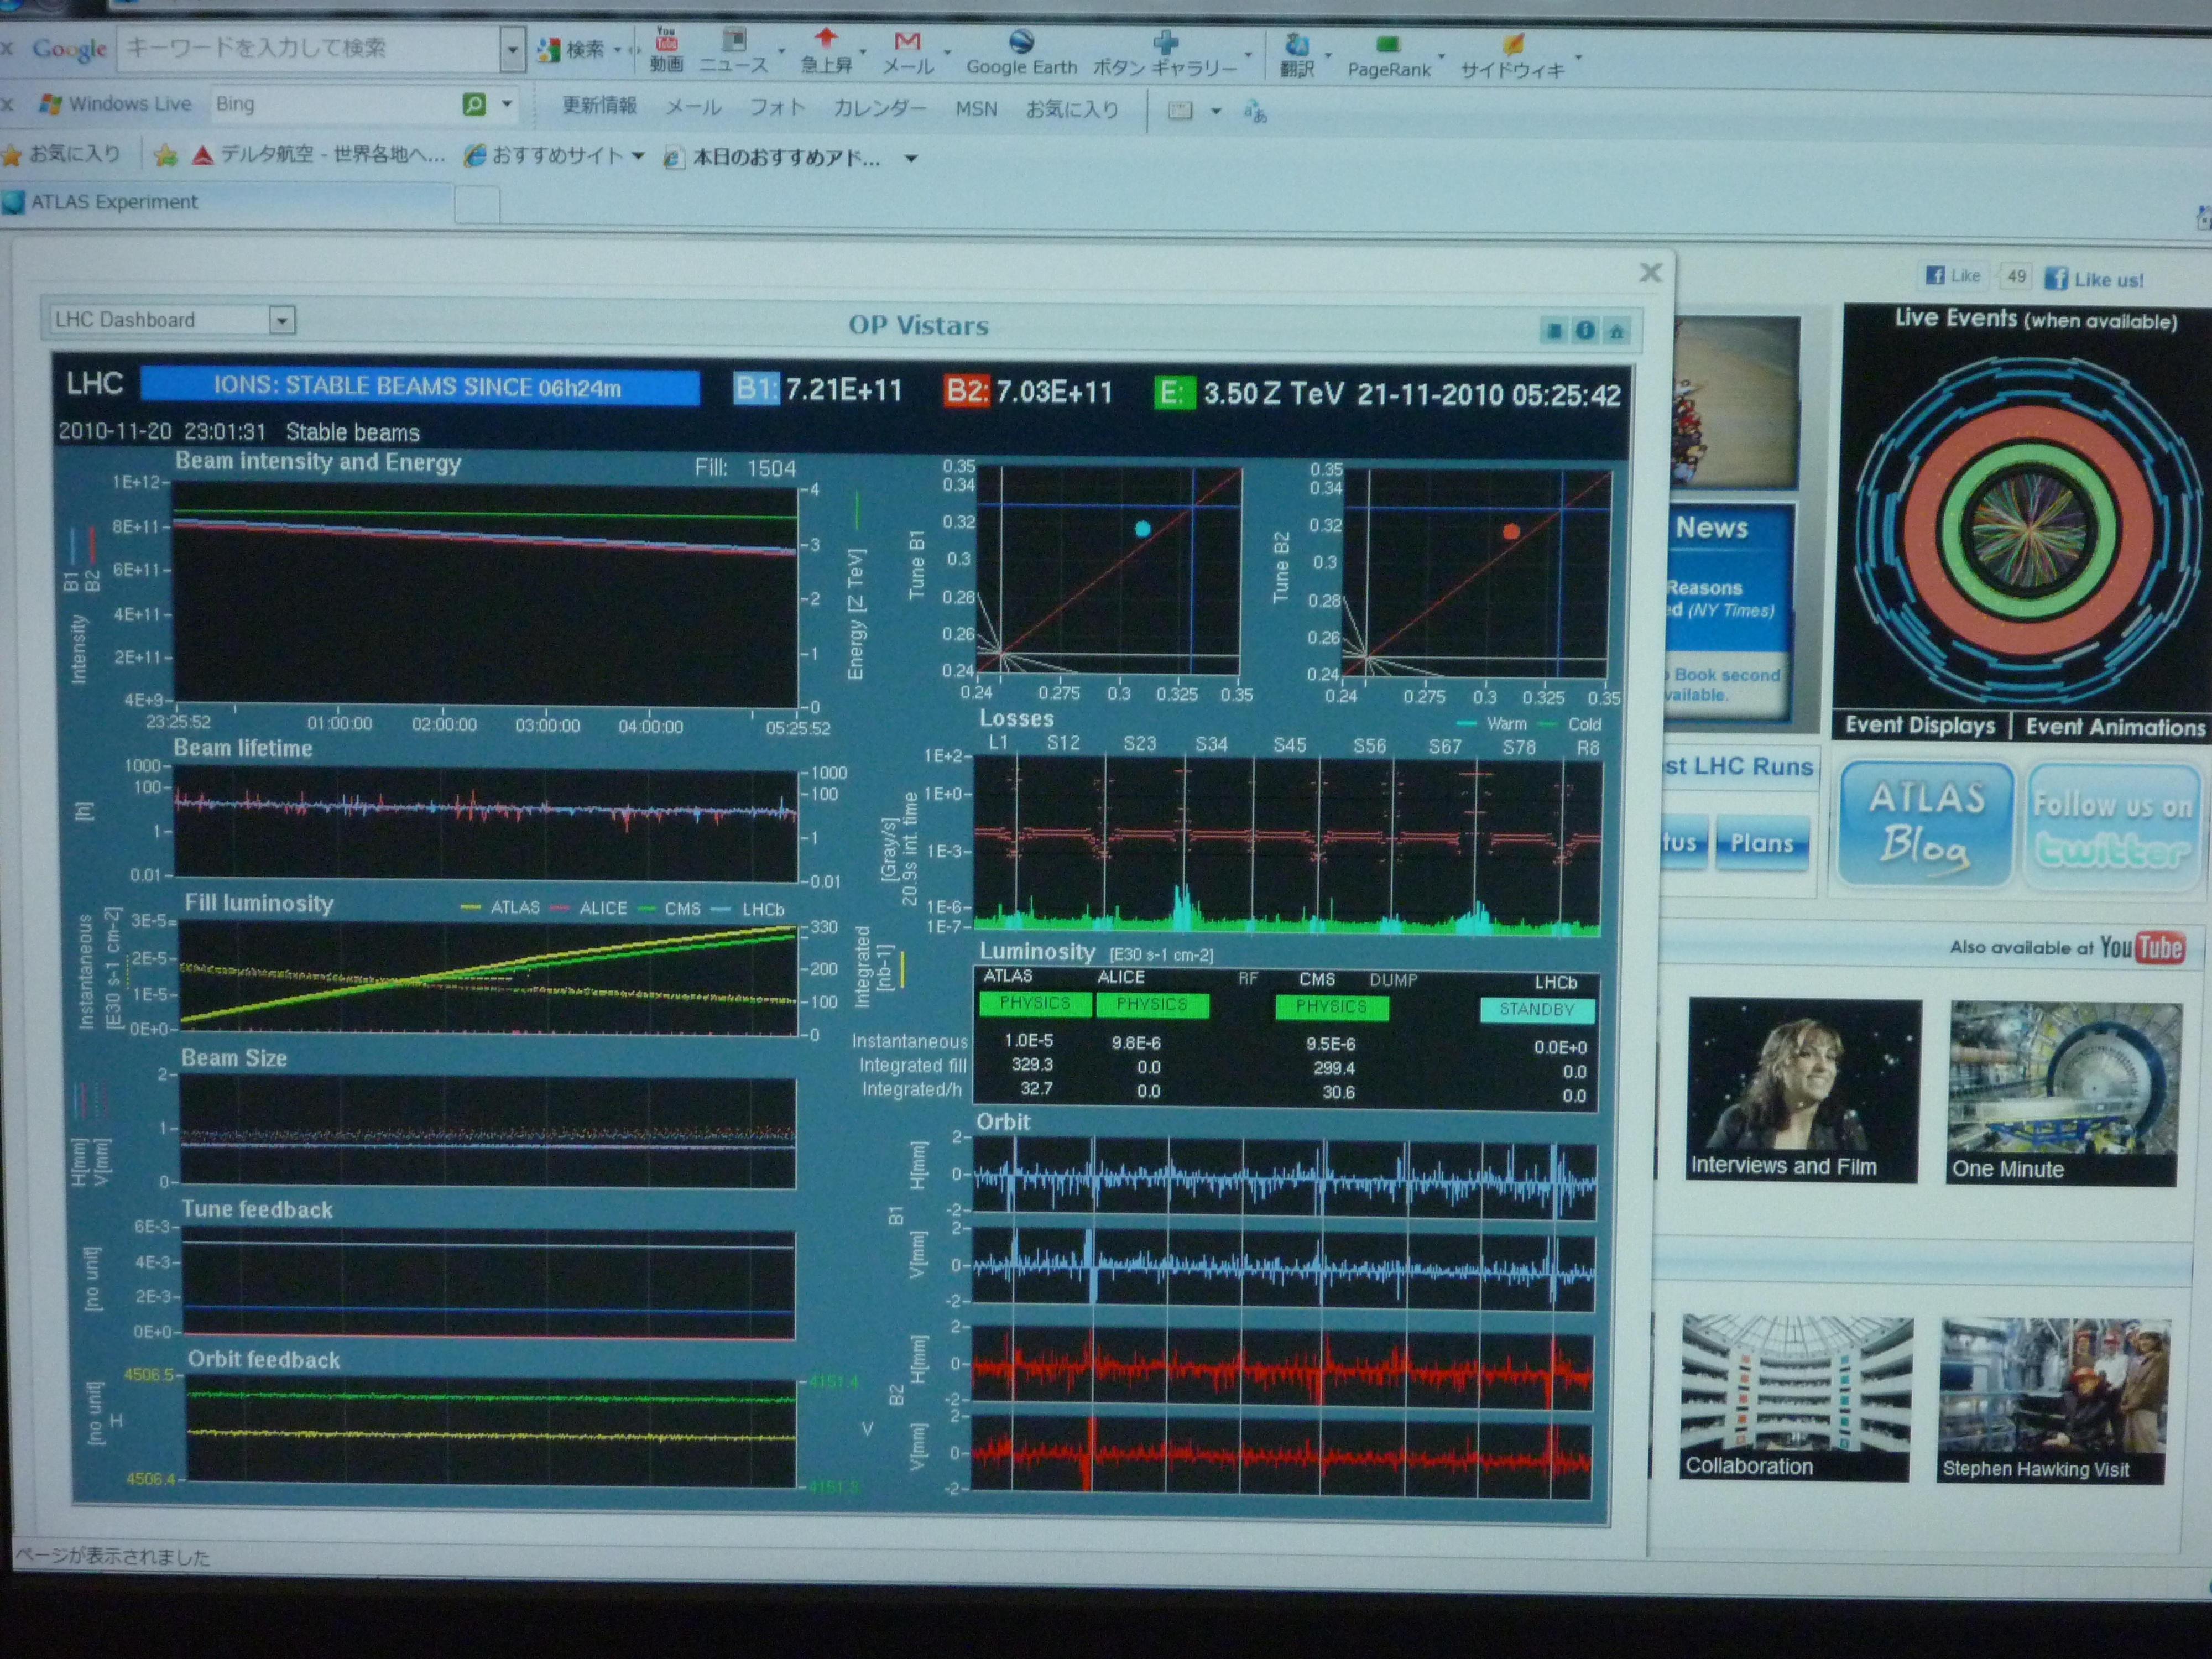The image size is (2212, 1659).
Task: Close the OP Vistars popup
Action: click(x=1651, y=272)
